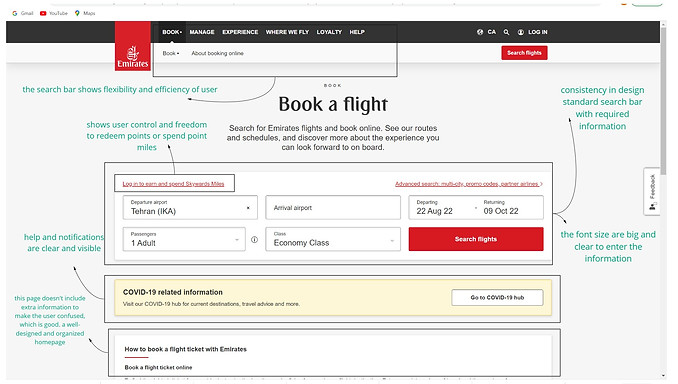Viewport: 678px width, 384px height.
Task: Click the Arrival airport field
Action: click(x=333, y=208)
